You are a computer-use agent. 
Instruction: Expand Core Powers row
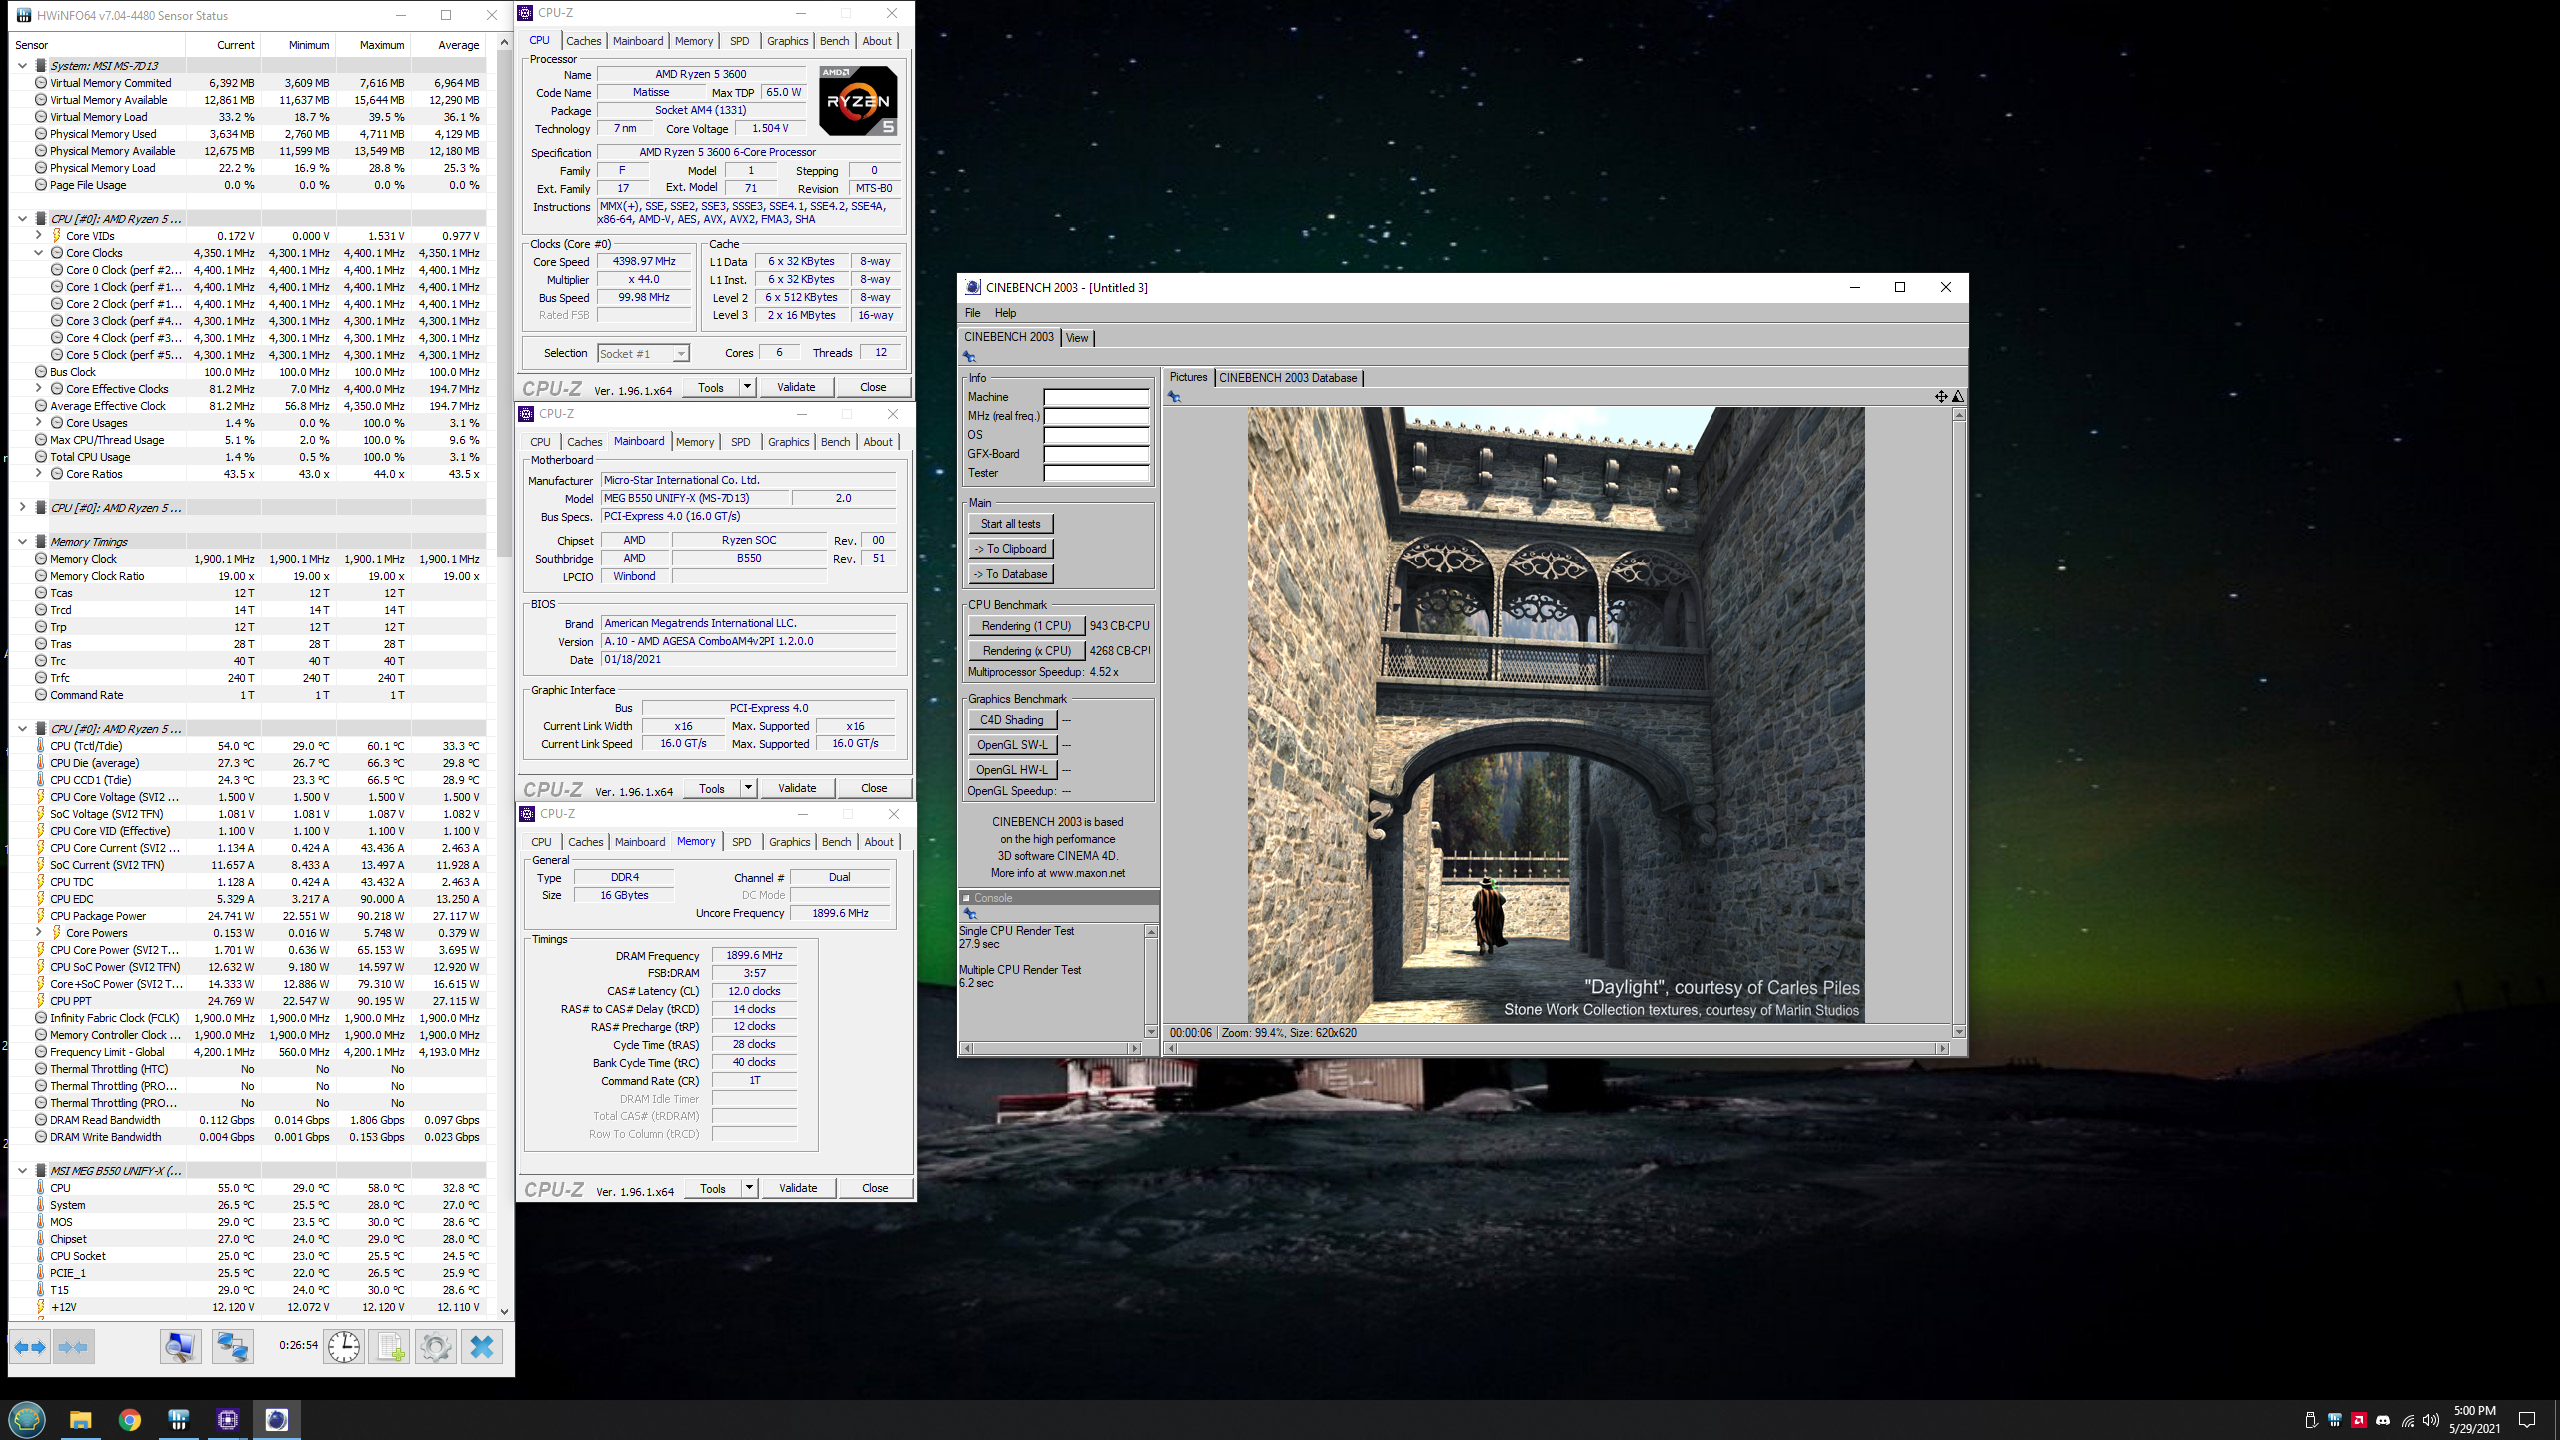[x=38, y=933]
